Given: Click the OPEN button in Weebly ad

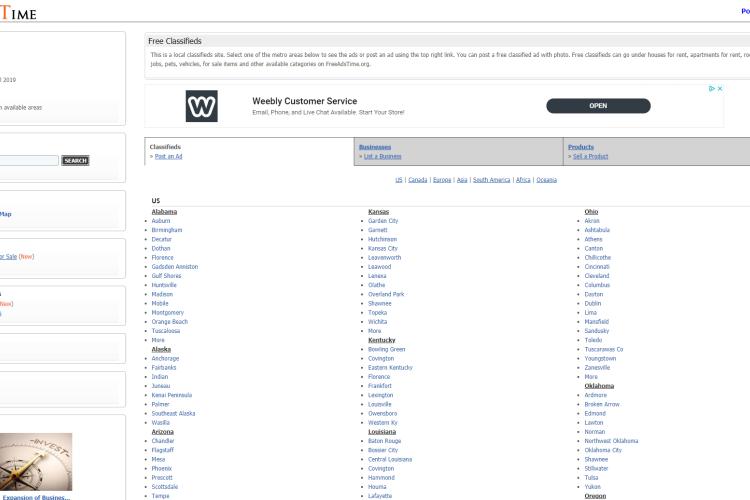Looking at the screenshot, I should coord(598,106).
